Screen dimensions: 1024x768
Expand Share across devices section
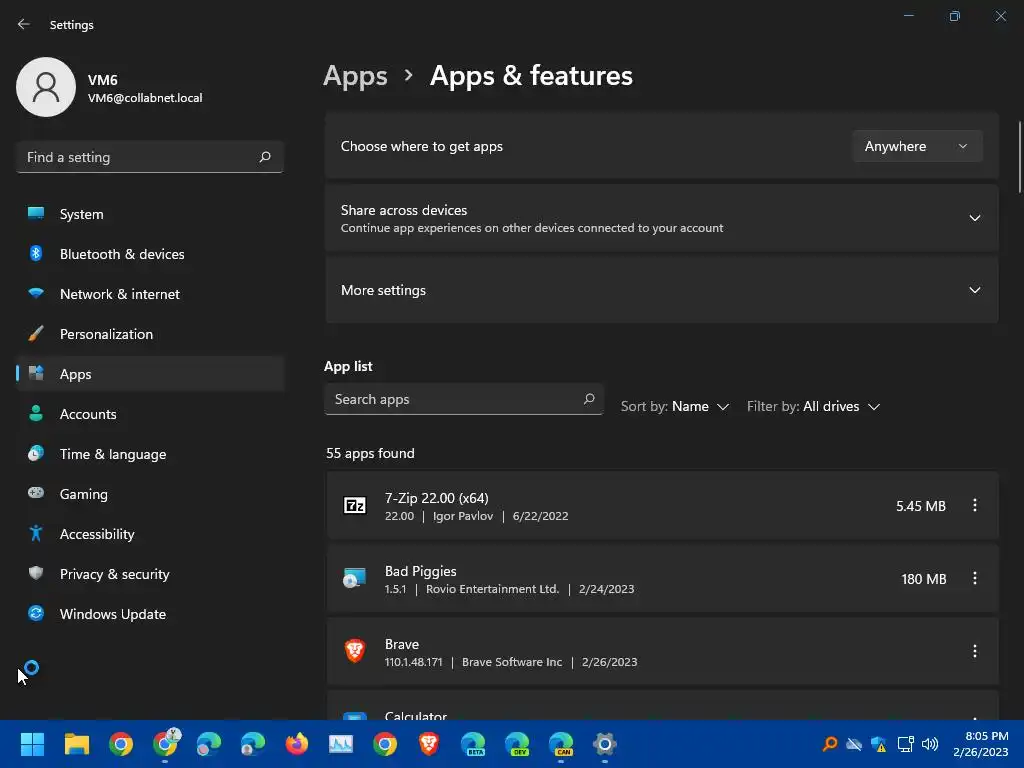662,218
